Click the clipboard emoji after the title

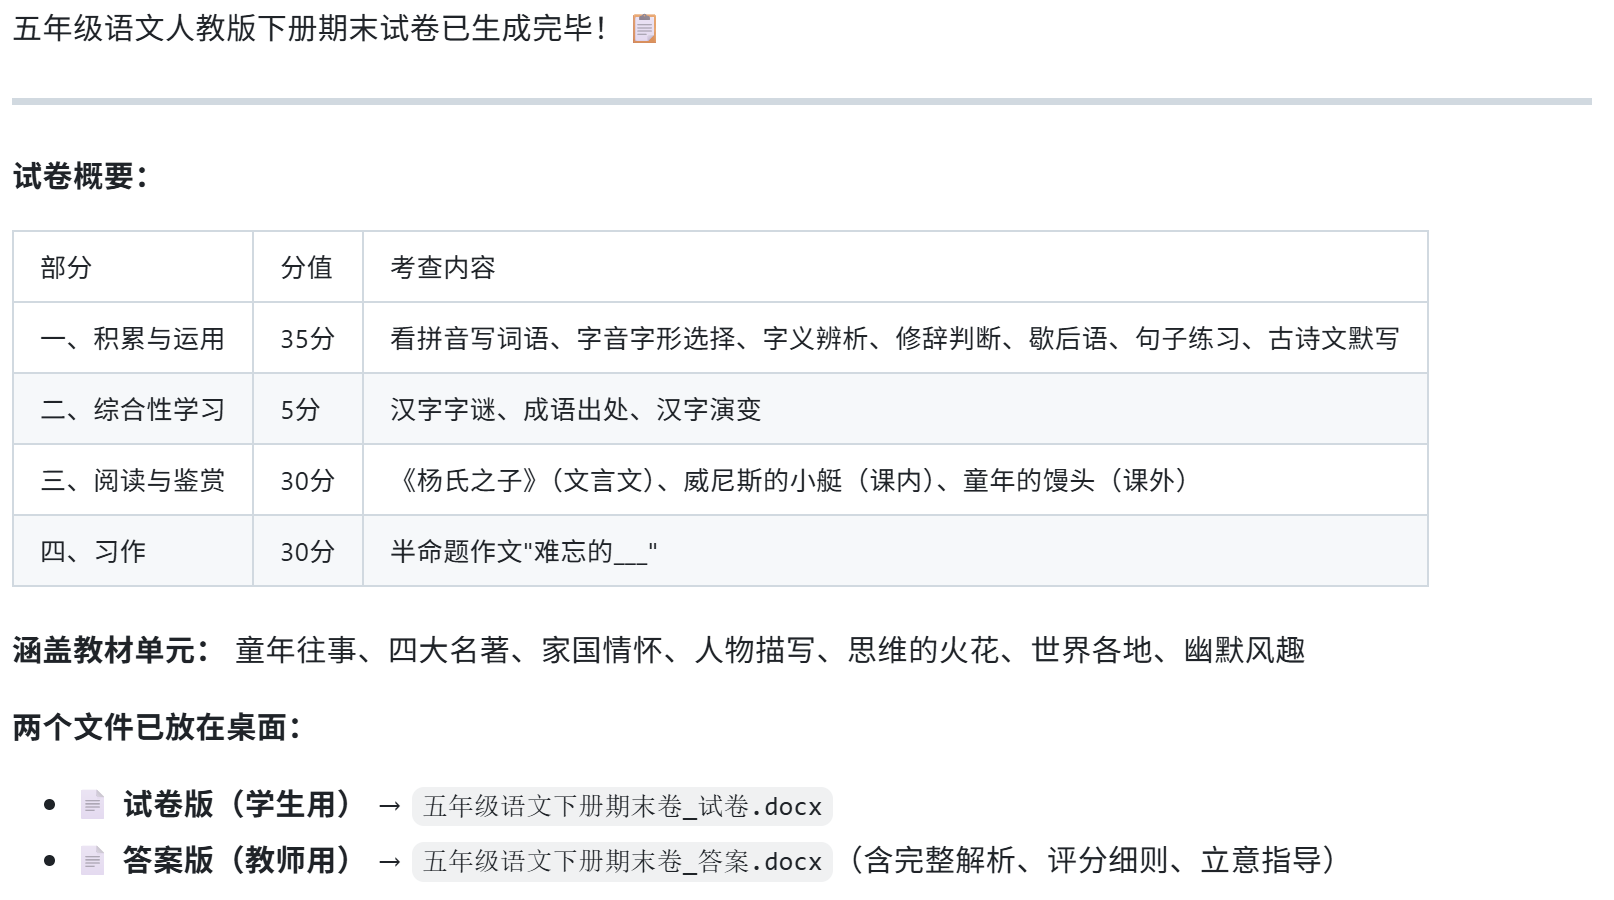644,29
